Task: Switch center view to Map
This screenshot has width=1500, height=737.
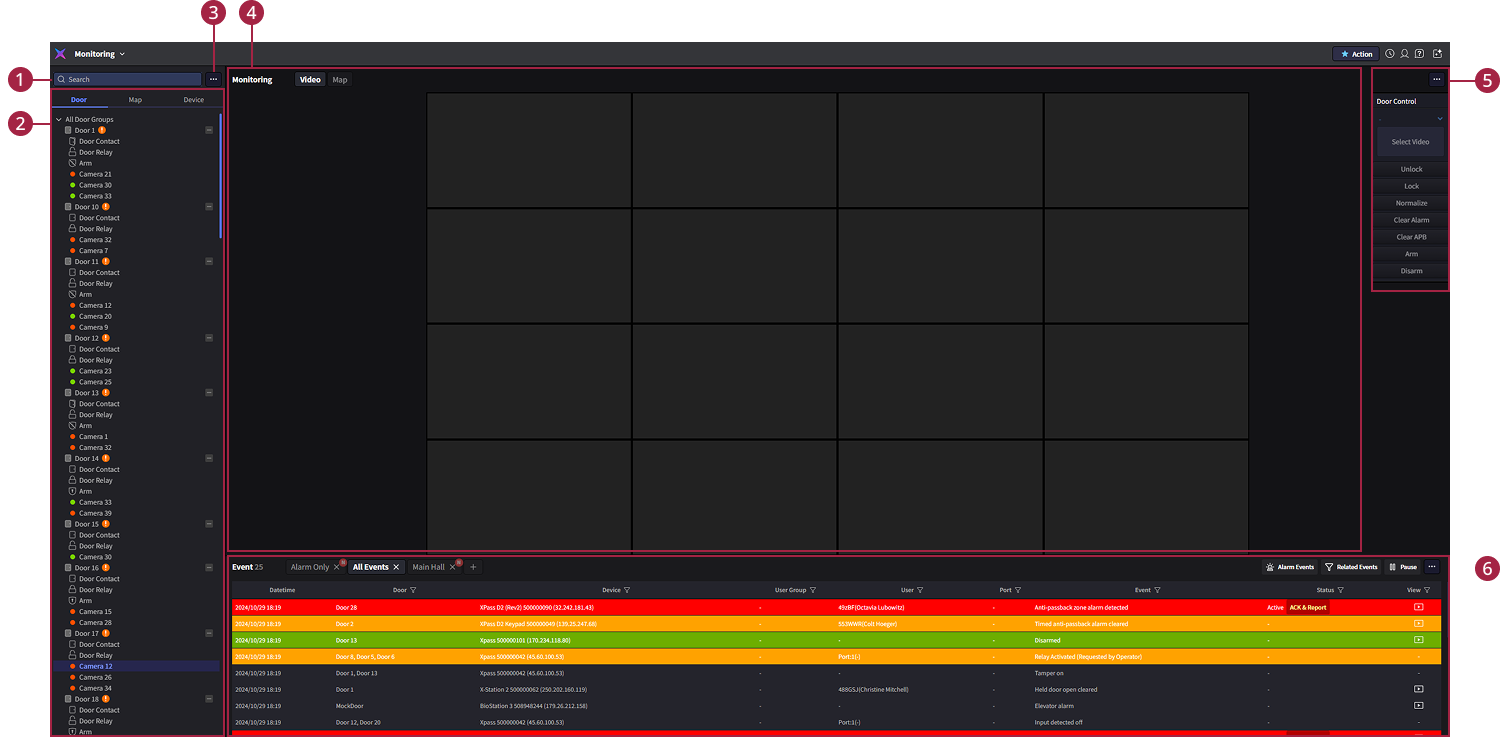Action: (340, 80)
